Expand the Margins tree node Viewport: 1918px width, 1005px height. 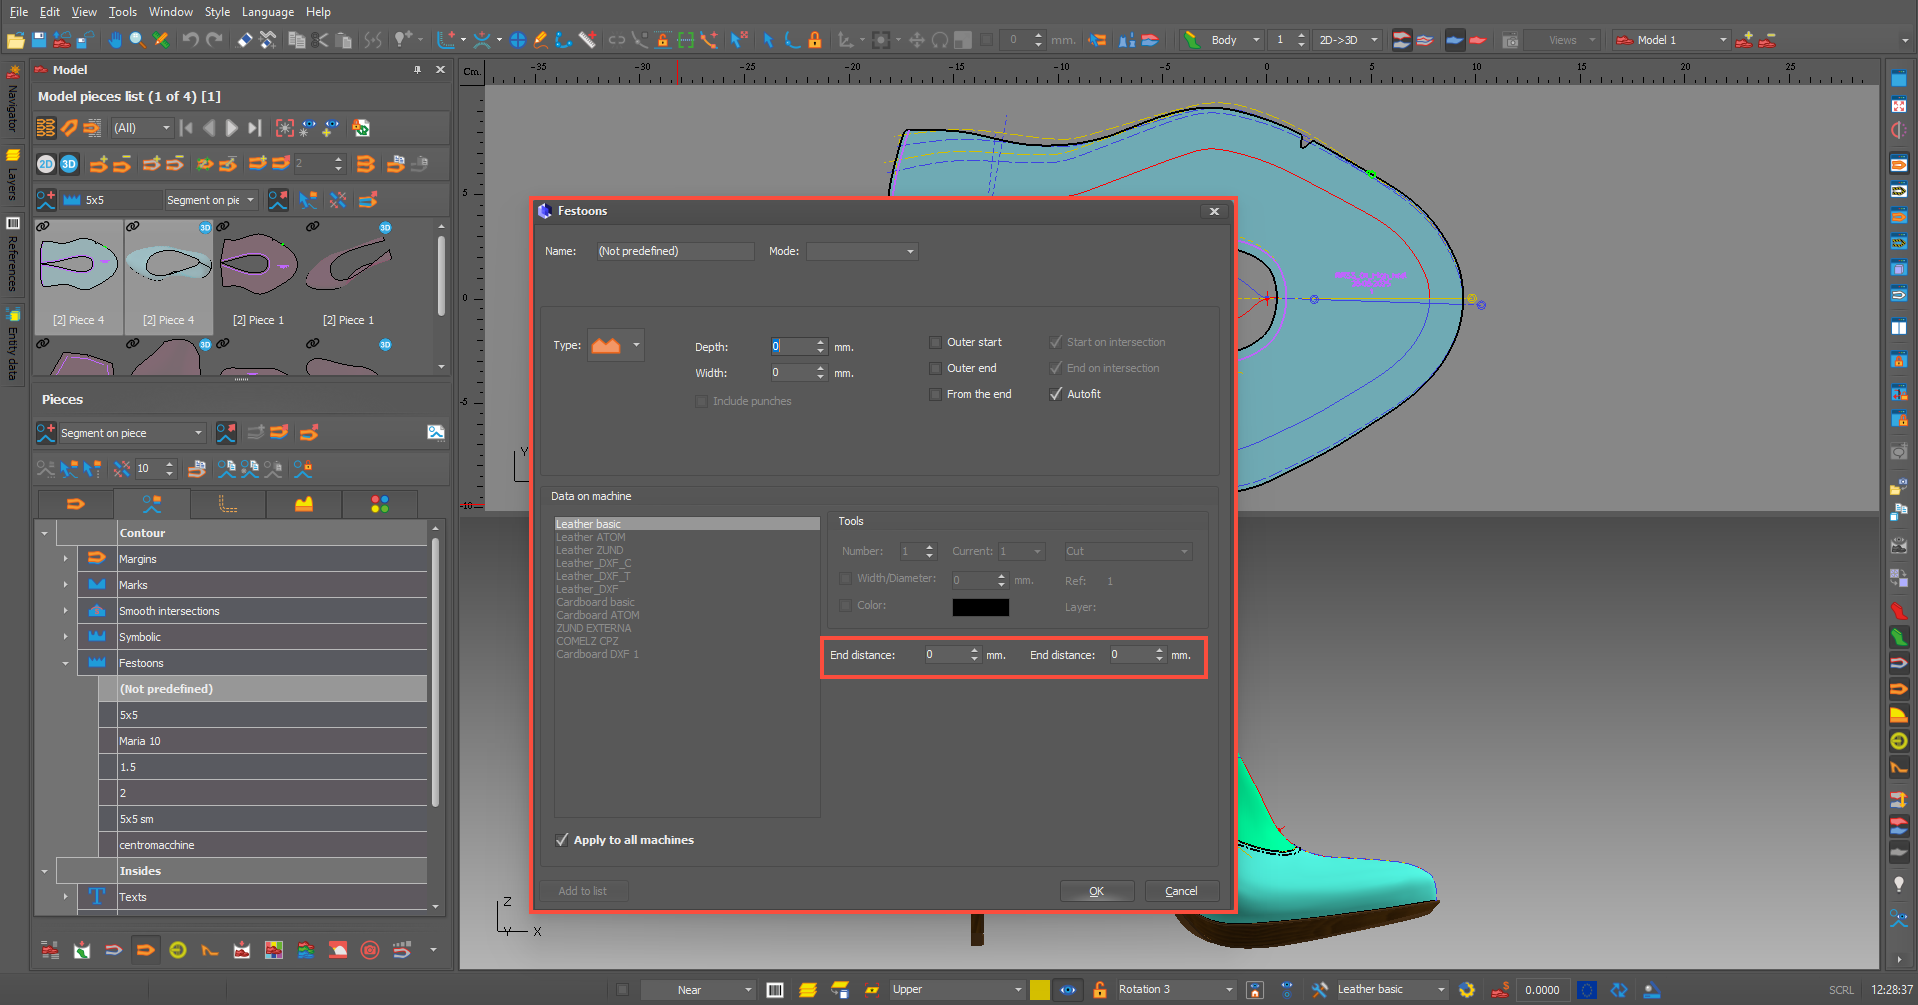[66, 559]
